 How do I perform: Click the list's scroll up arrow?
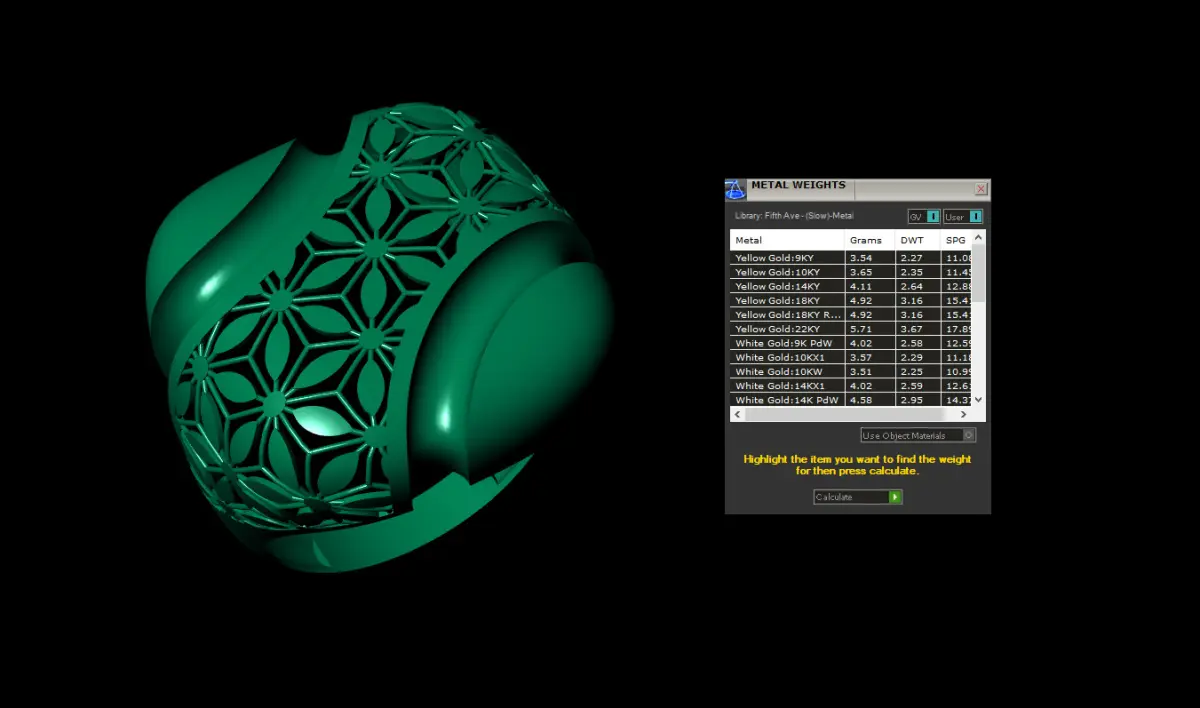pos(979,237)
